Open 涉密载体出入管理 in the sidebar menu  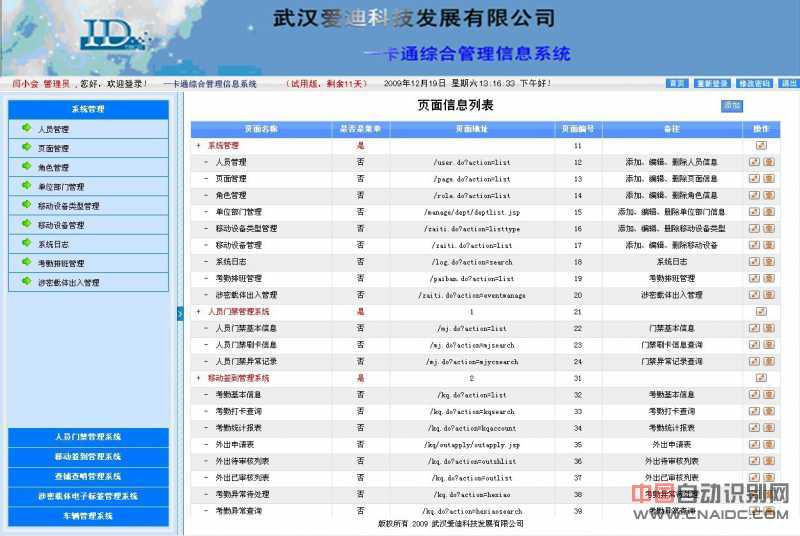(69, 283)
